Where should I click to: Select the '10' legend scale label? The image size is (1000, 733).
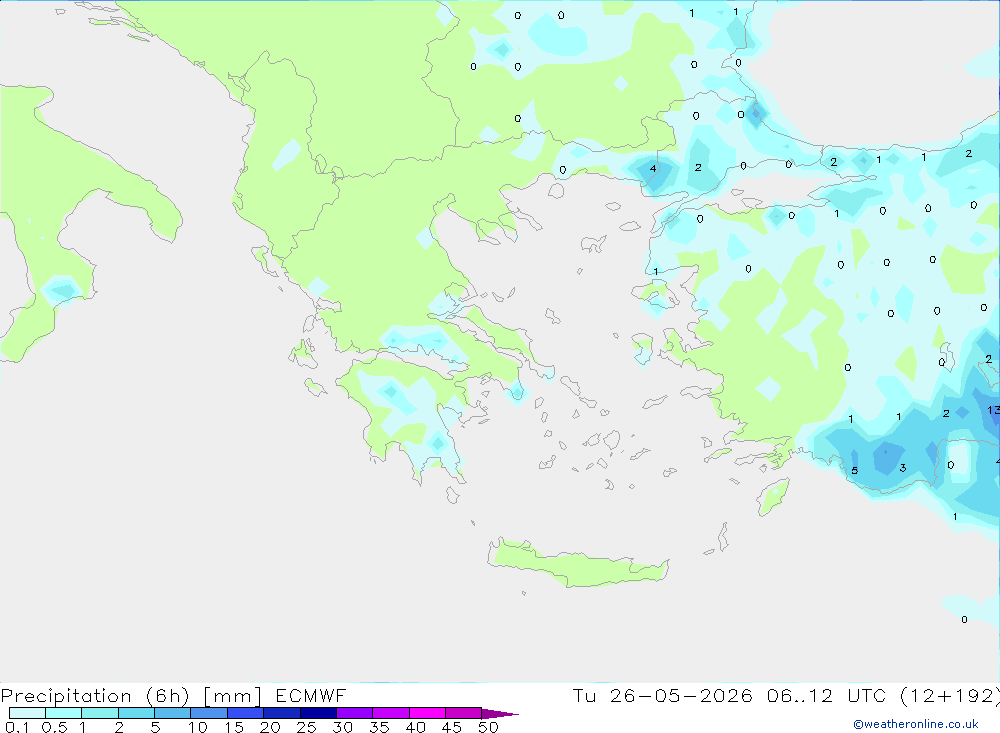(198, 727)
